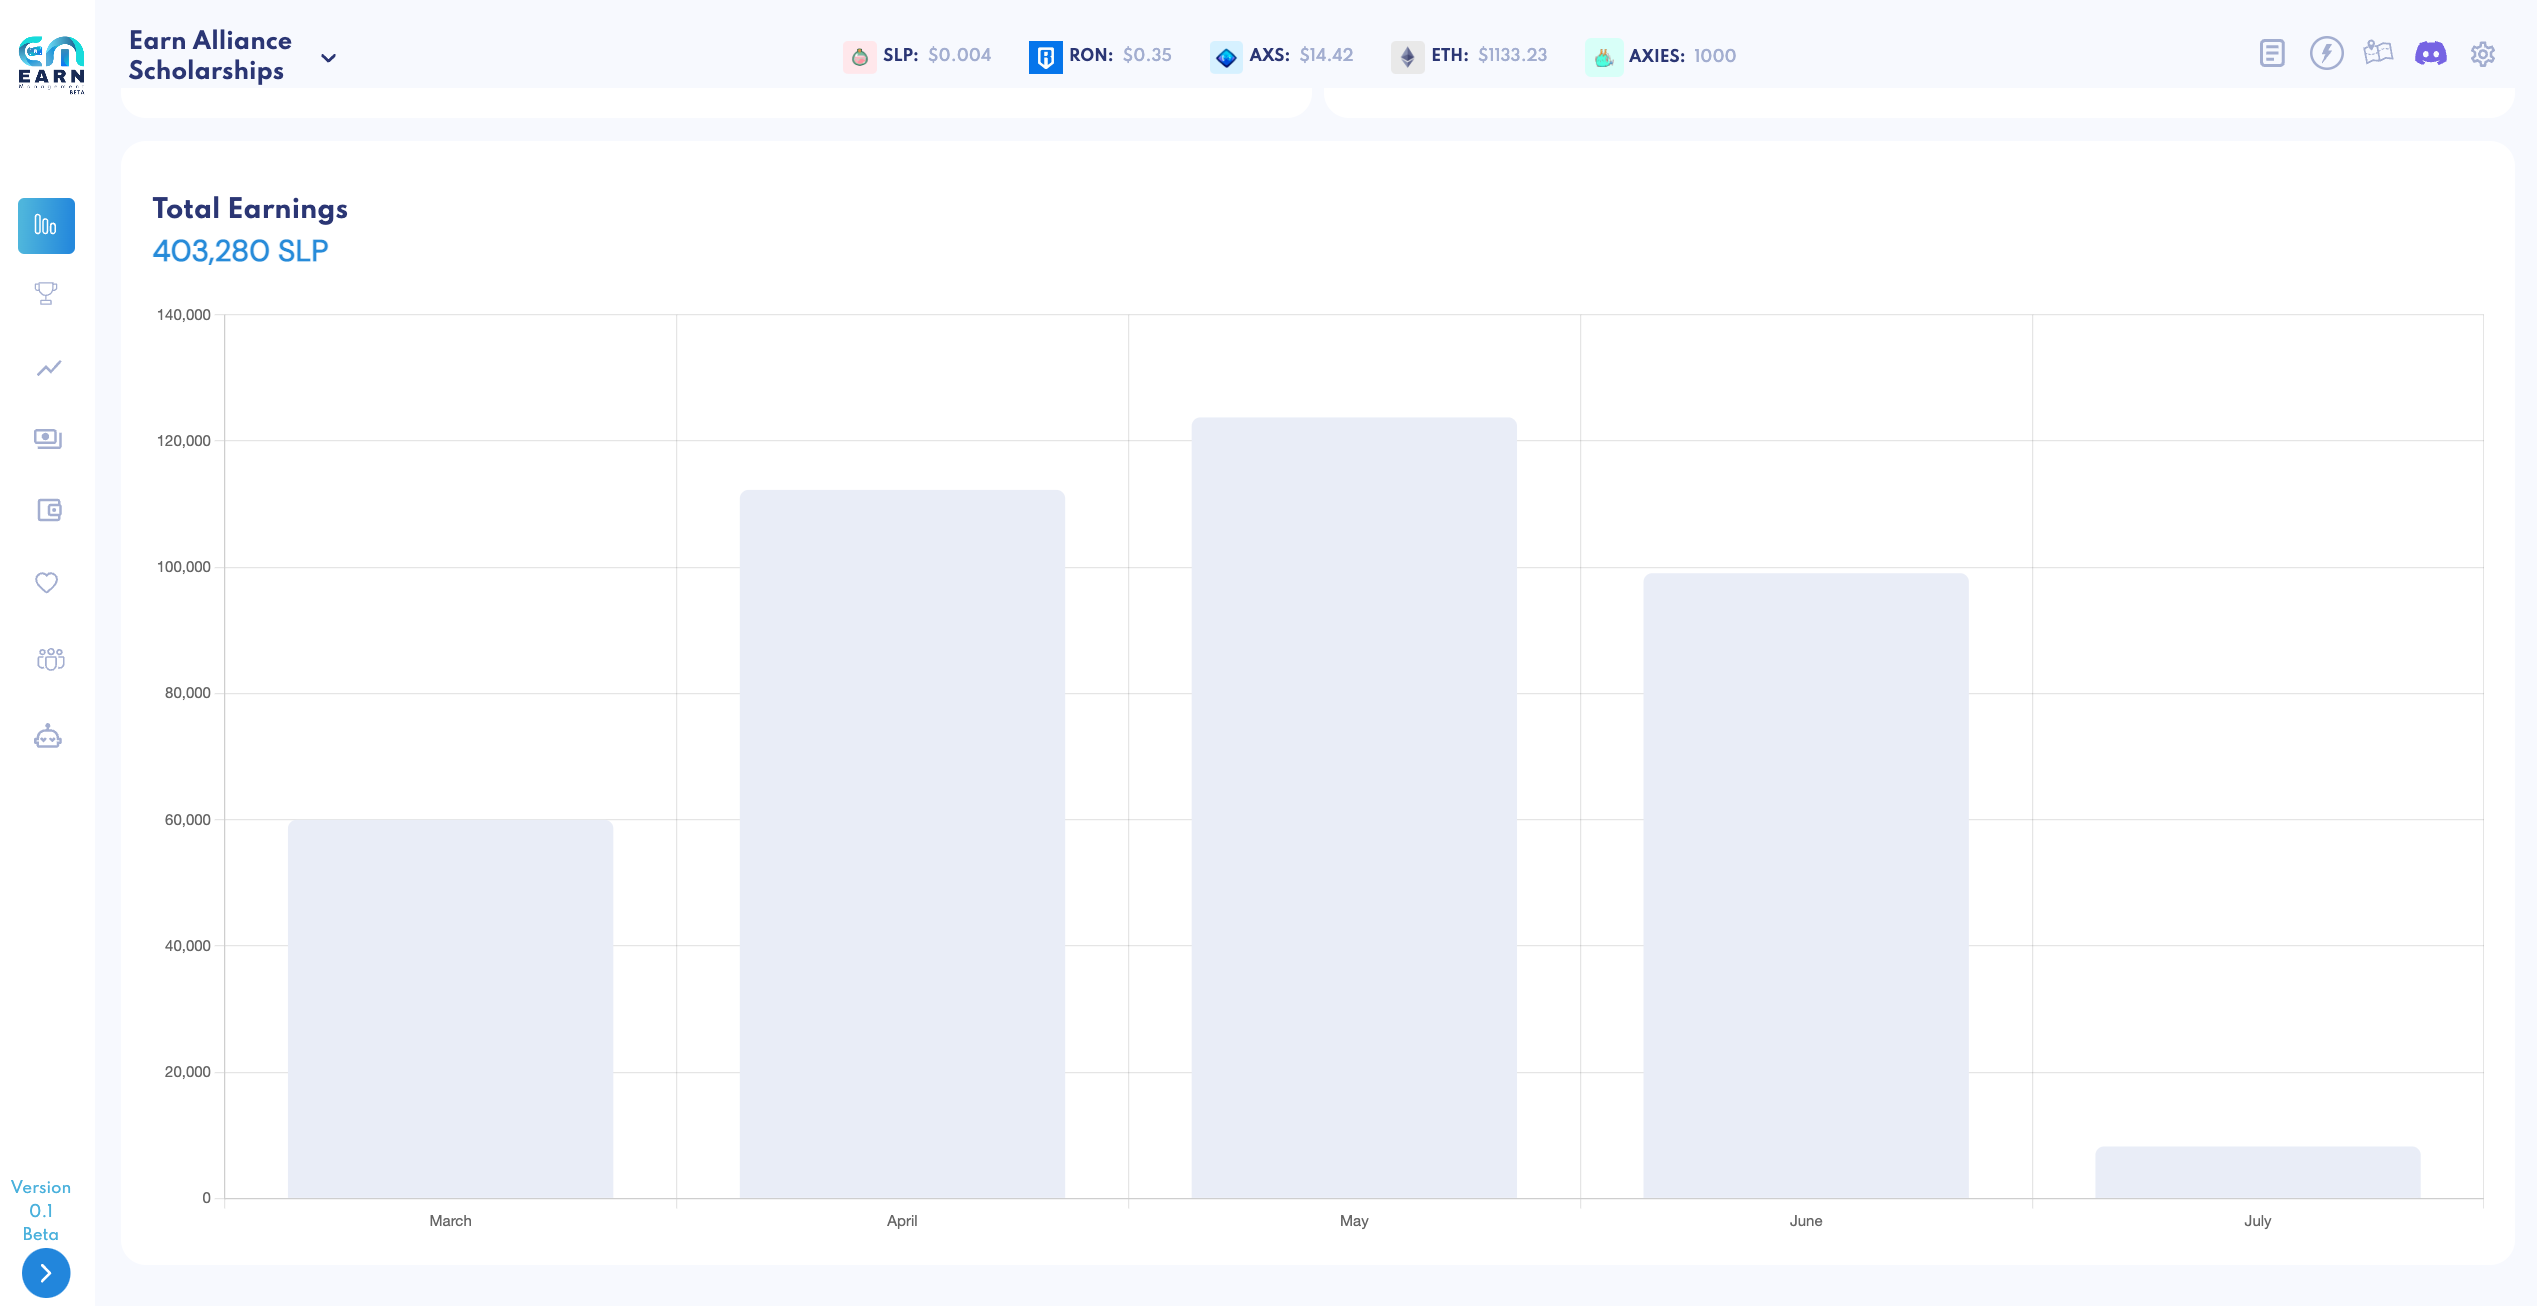2537x1306 pixels.
Task: Click the 100,000 y-axis label
Action: click(184, 567)
